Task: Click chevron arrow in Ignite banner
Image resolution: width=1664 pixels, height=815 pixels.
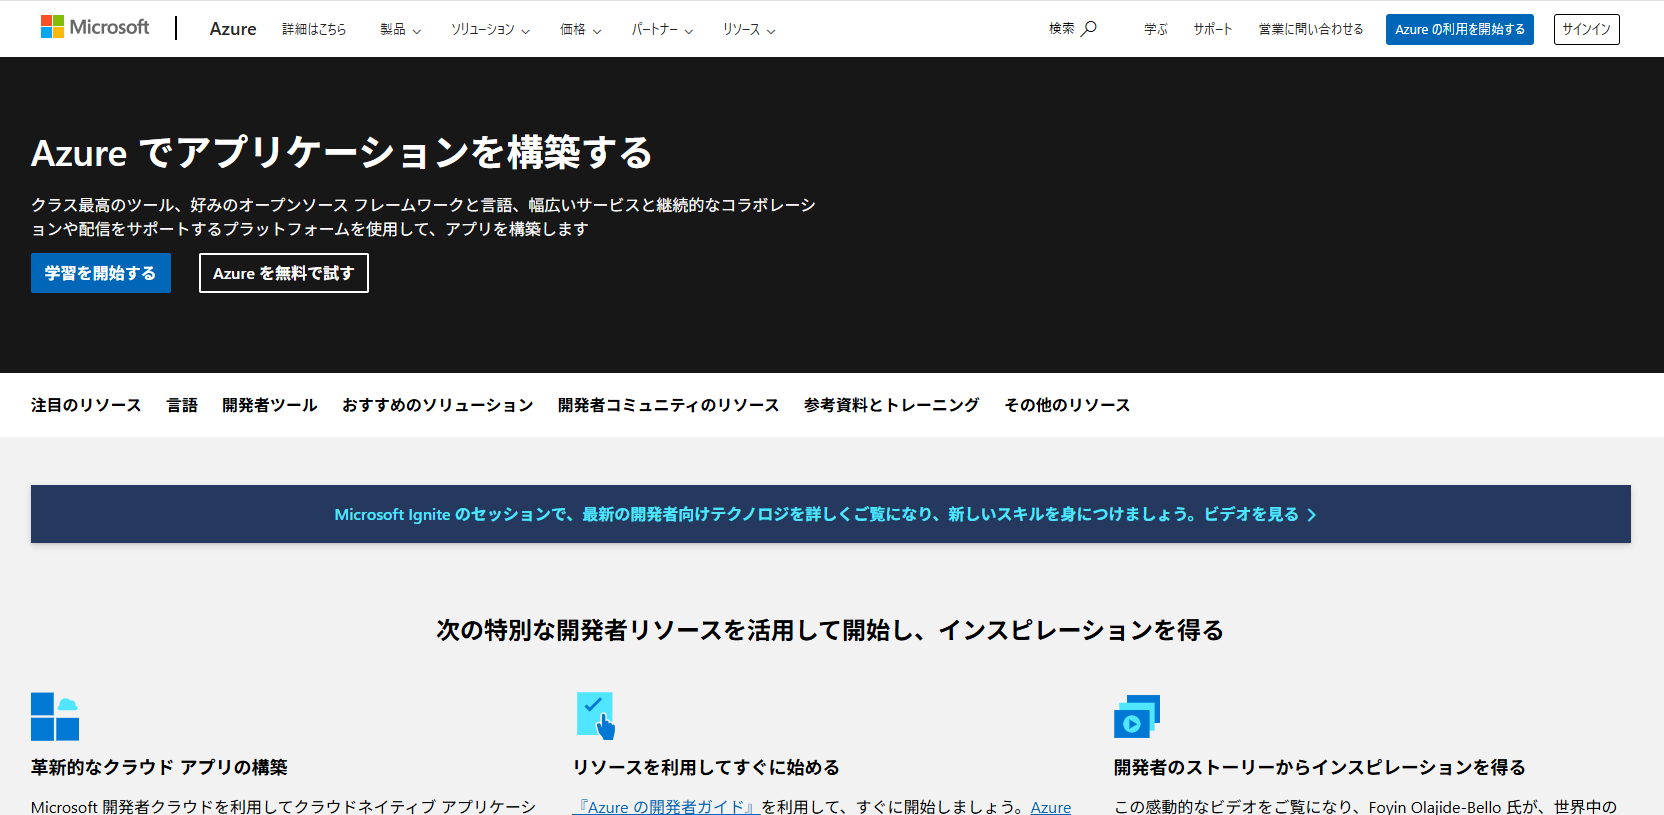Action: coord(1311,515)
